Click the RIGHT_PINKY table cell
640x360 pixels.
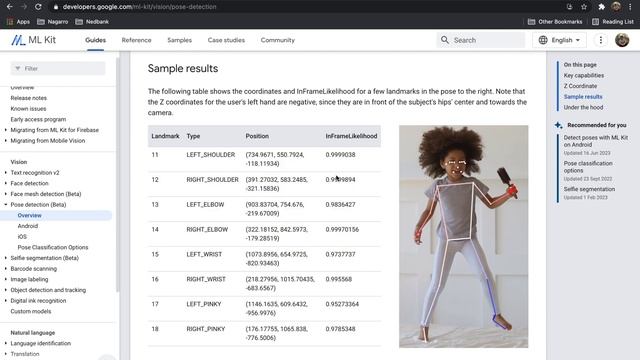206,329
